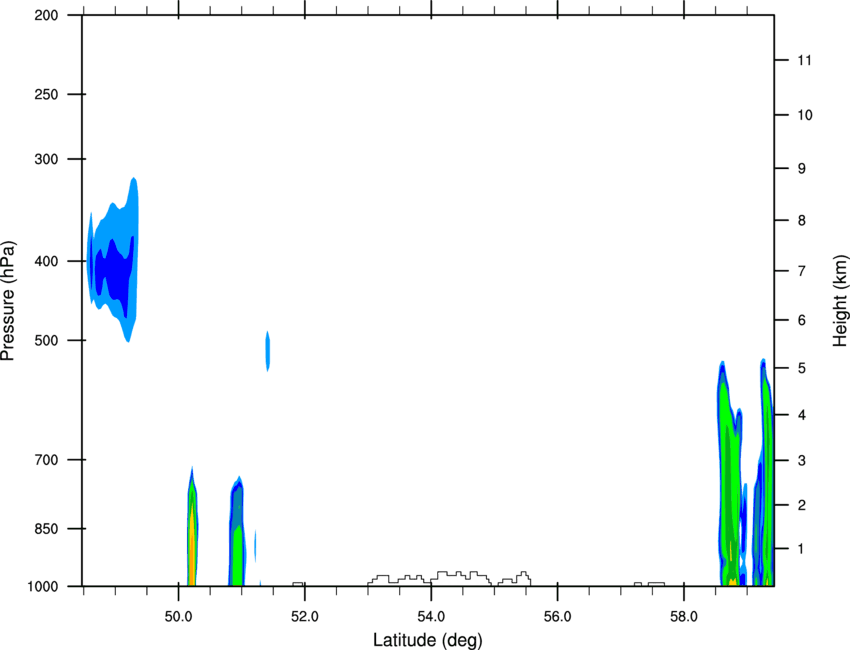The height and width of the screenshot is (650, 850).
Task: Click the 58.0 latitude tick label
Action: (684, 617)
